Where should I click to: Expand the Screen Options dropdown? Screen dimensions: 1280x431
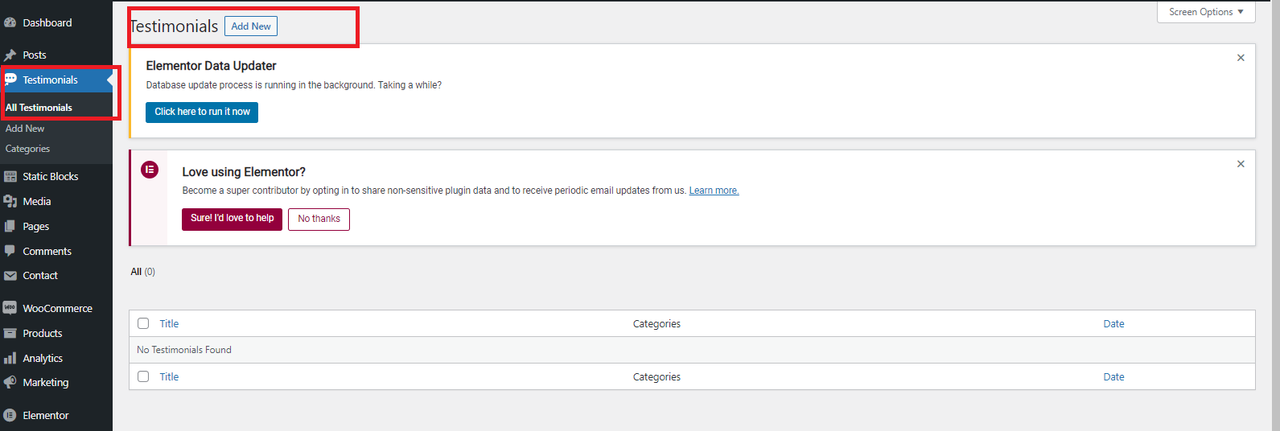coord(1206,12)
